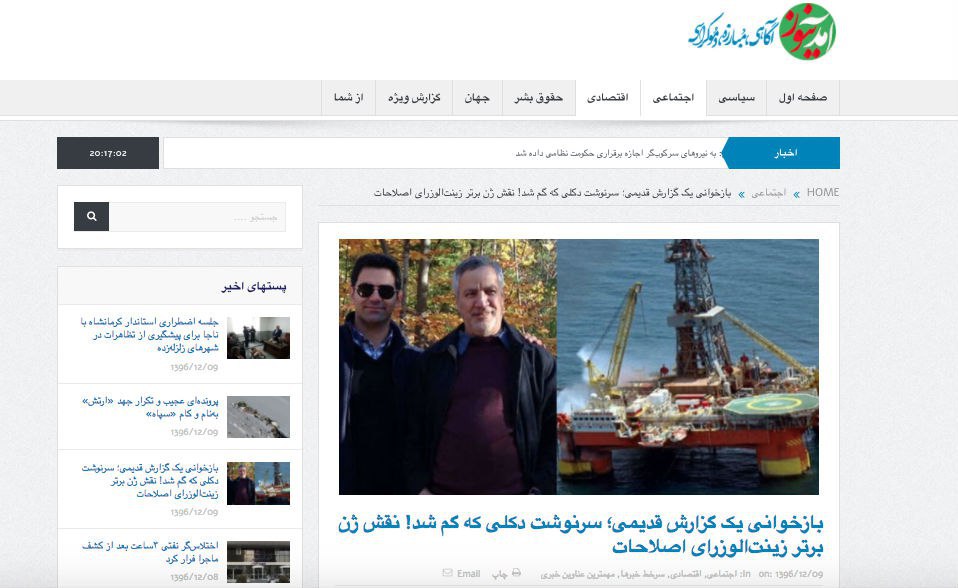Click the oil rig post thumbnail in sidebar
Viewport: 958px width, 588px height.
click(258, 483)
